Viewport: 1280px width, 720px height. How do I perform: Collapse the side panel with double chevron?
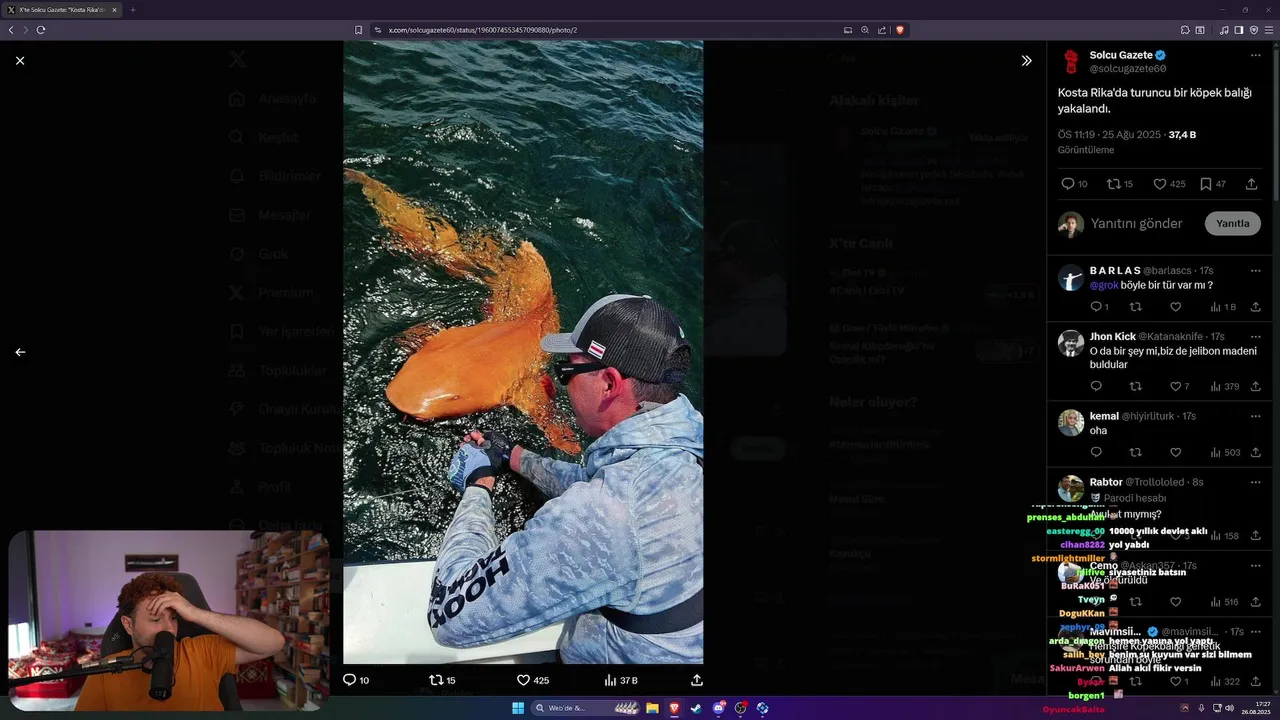pos(1026,61)
